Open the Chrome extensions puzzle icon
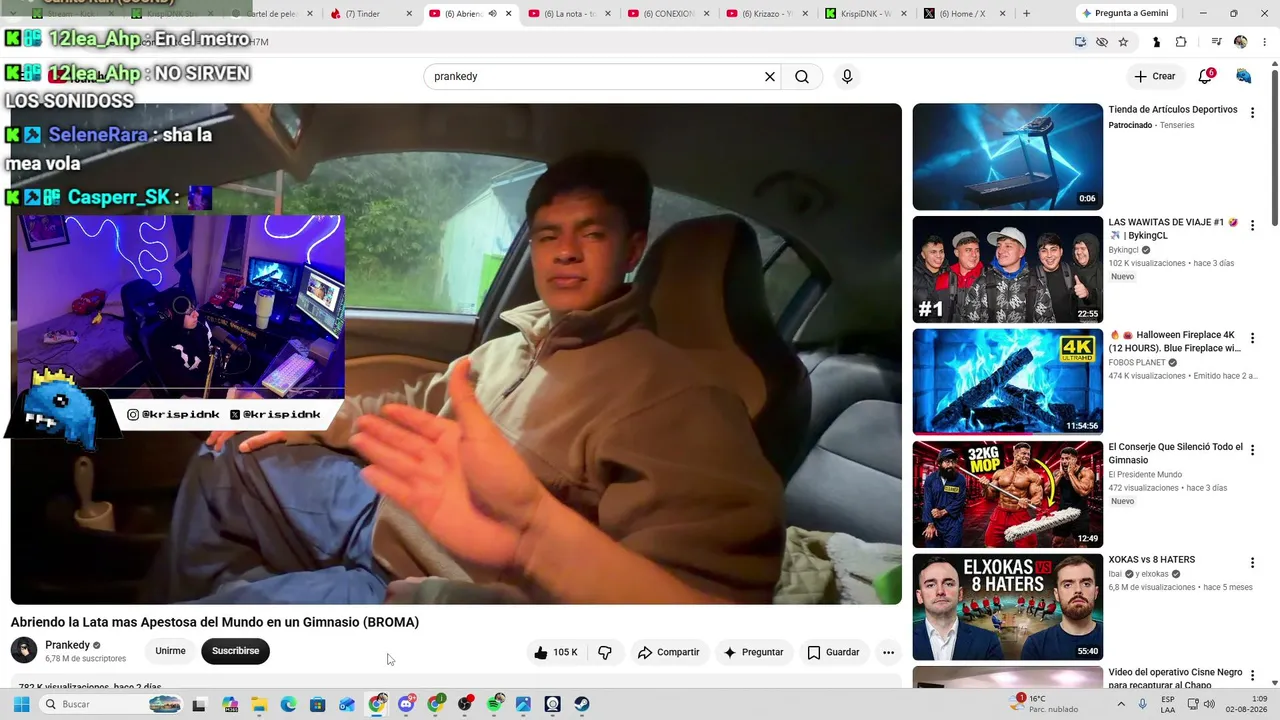Viewport: 1280px width, 720px height. (1181, 42)
